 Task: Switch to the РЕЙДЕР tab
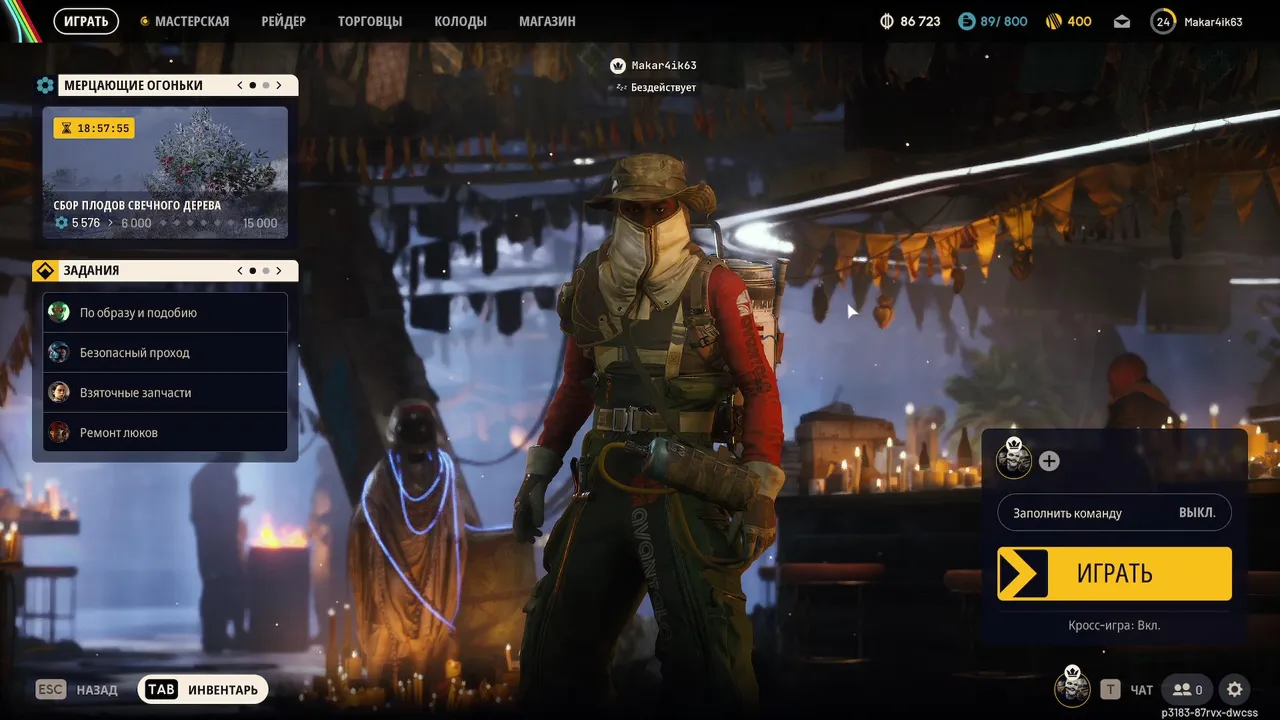click(x=284, y=21)
